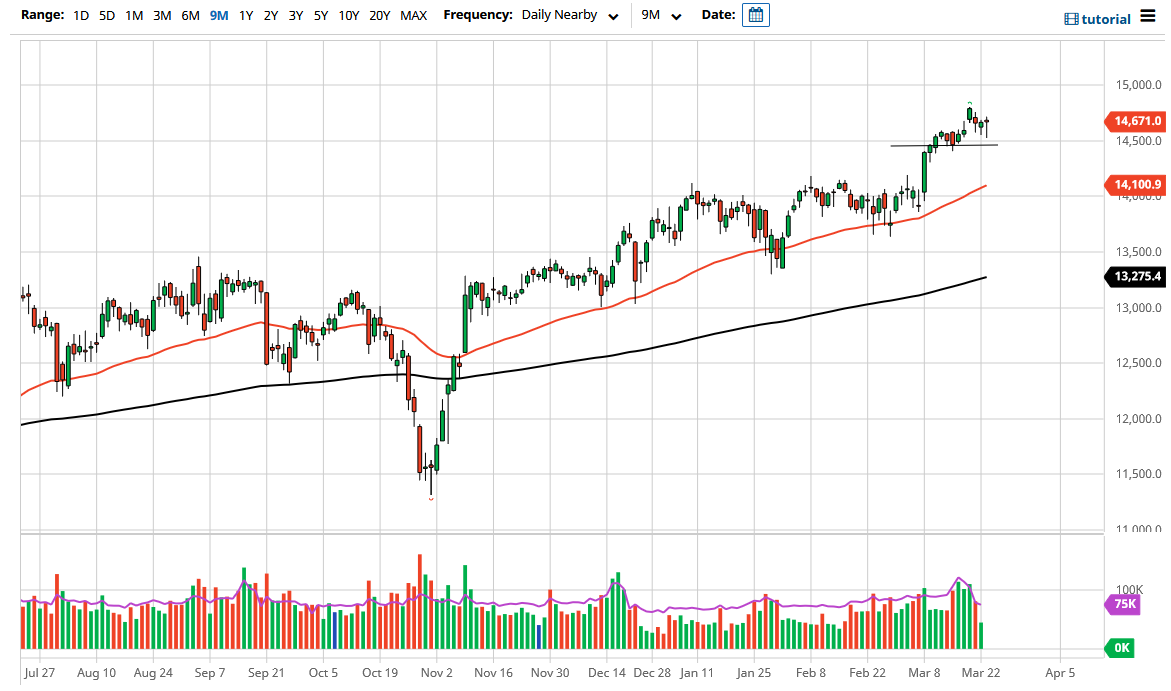Switch to the 1M range
This screenshot has width=1171, height=691.
click(134, 15)
